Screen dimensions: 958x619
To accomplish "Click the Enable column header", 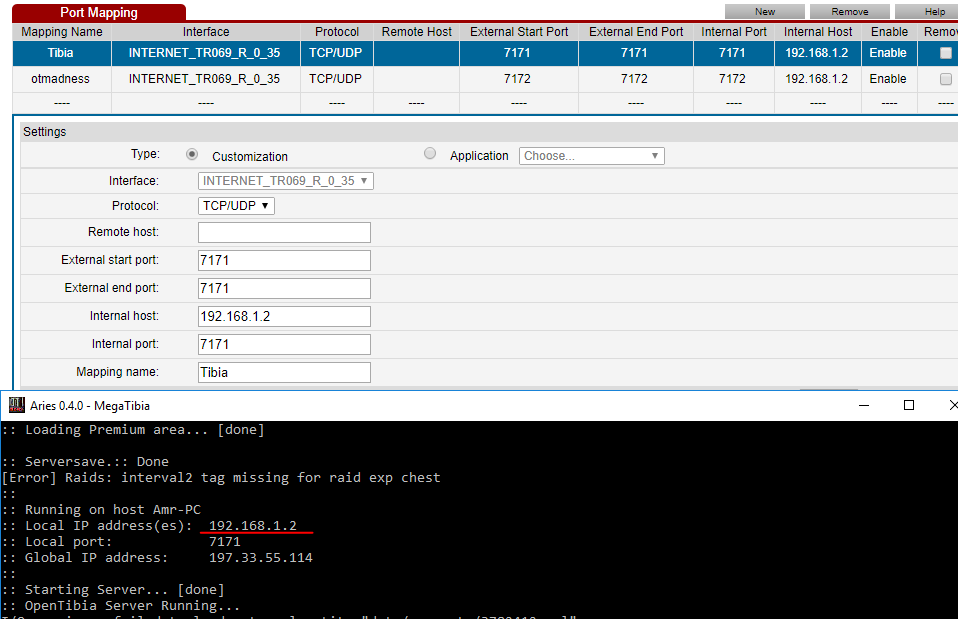I will pos(890,32).
